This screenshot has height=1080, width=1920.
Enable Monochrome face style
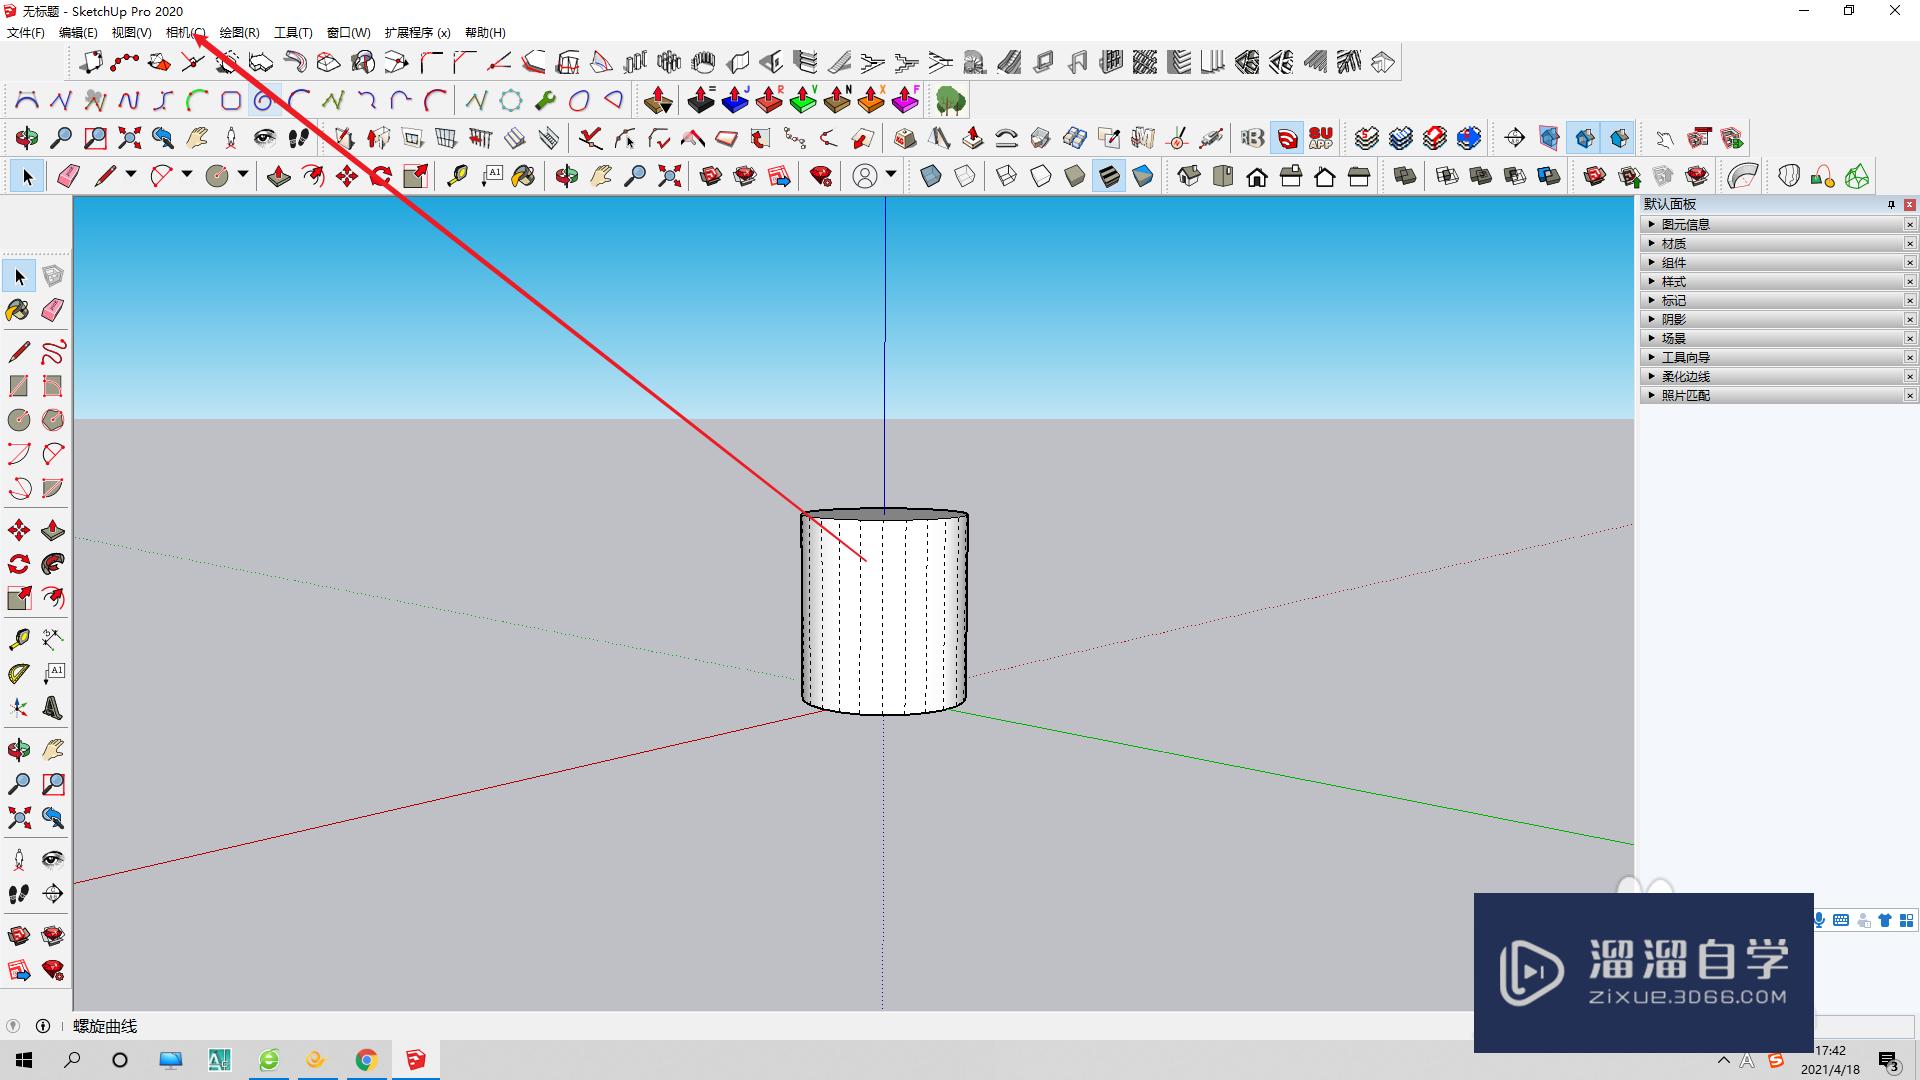click(x=1143, y=177)
